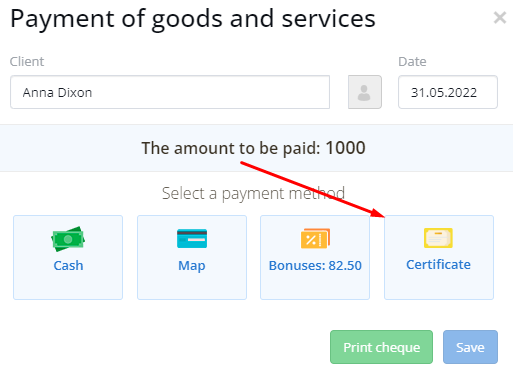Viewport: 513px width, 377px height.
Task: Choose the Cash payment label
Action: tap(68, 265)
